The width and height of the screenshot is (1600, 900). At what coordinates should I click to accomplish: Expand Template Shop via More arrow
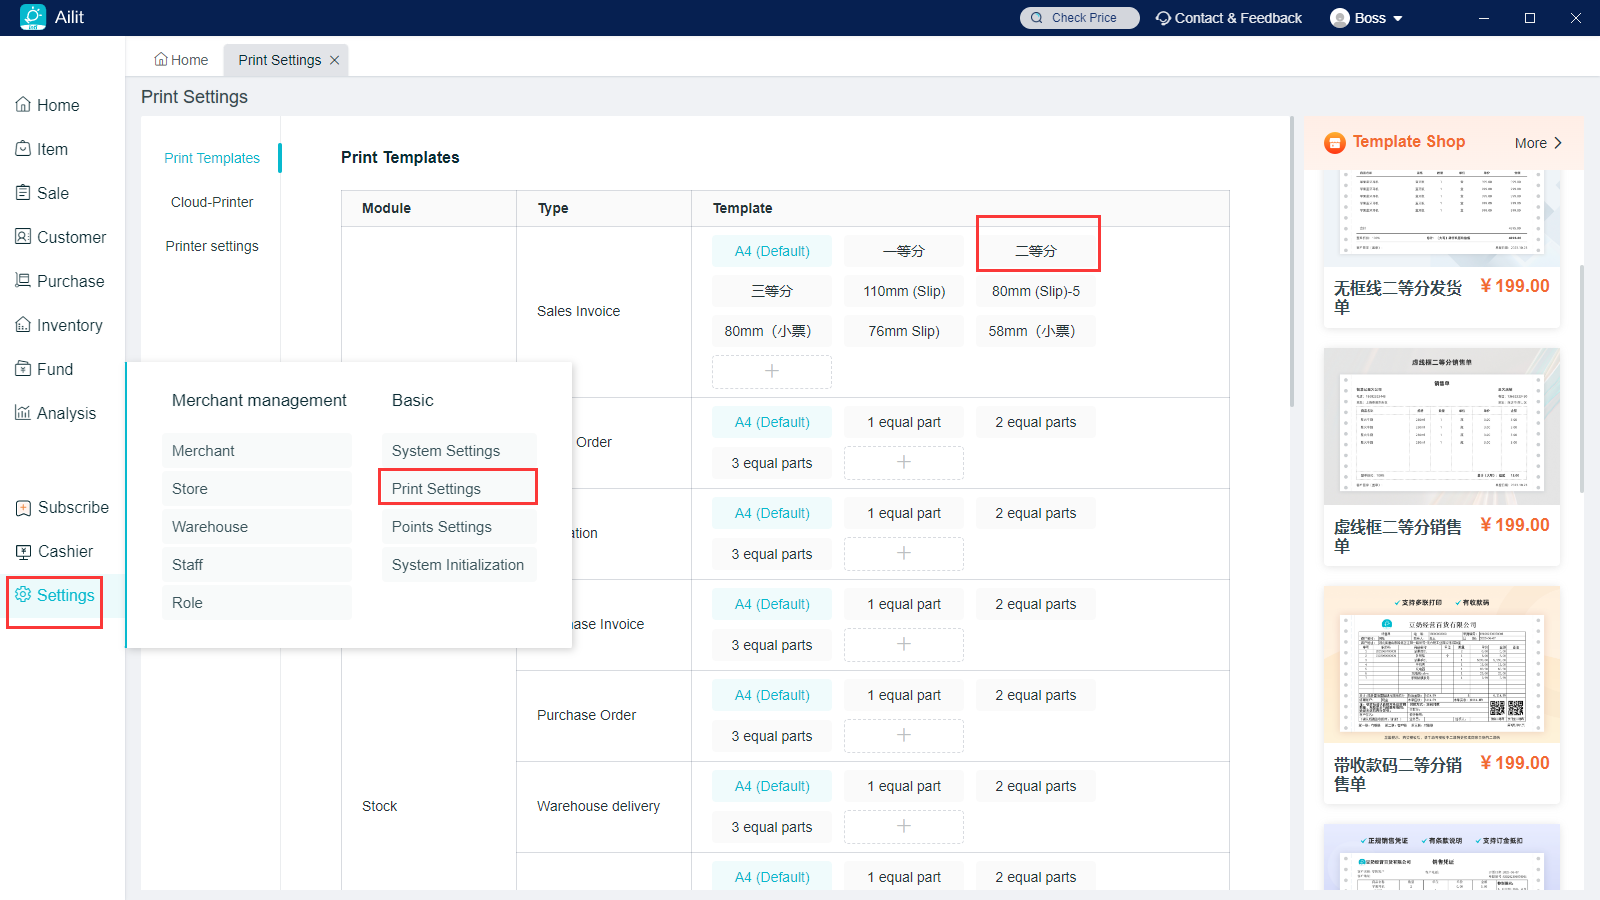[1557, 143]
